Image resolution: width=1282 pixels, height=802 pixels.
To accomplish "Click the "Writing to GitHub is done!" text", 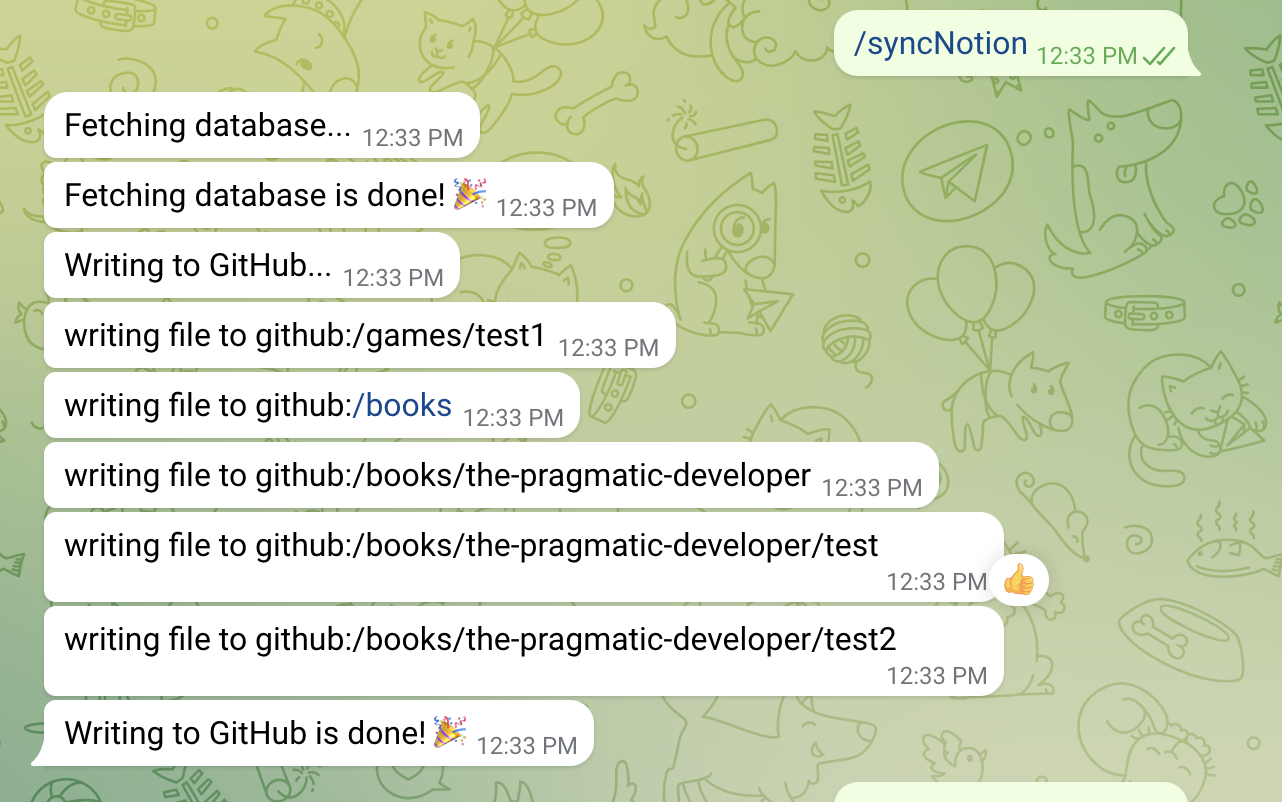I will click(x=246, y=733).
